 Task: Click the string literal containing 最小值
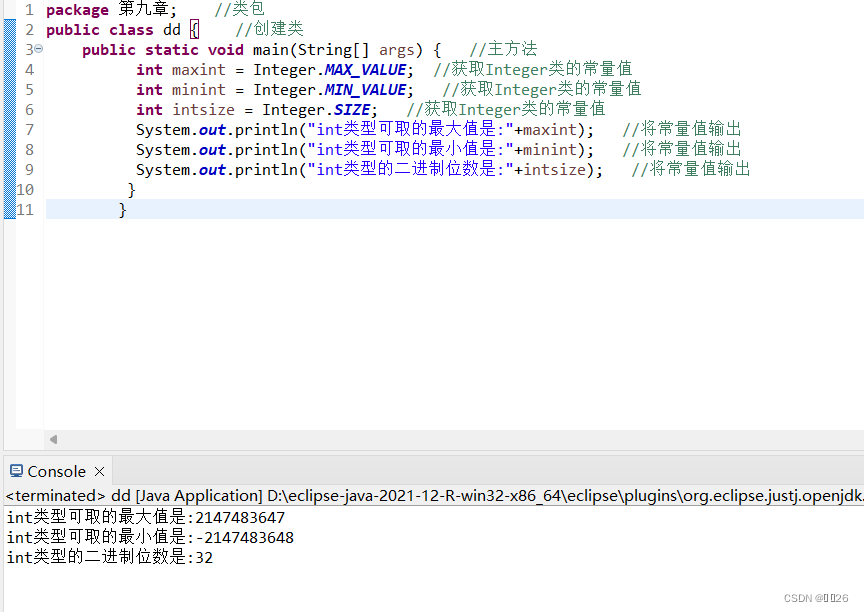click(411, 149)
